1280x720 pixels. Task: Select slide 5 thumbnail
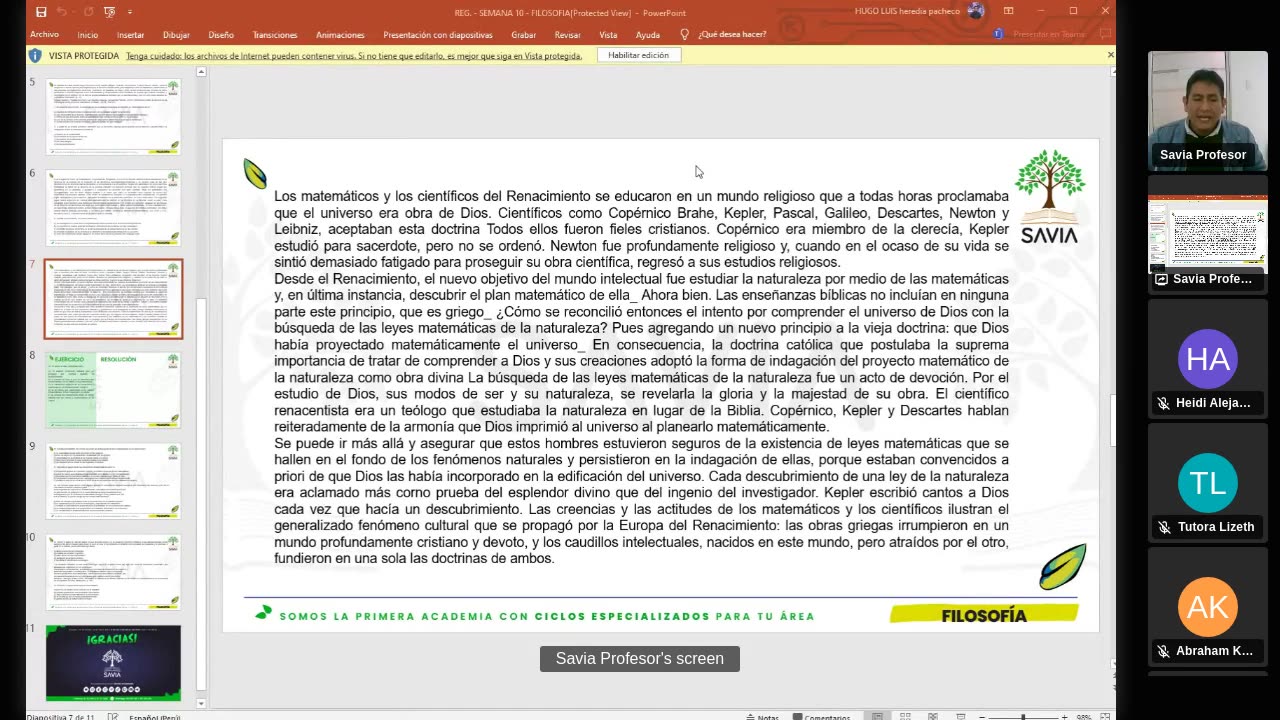pos(113,116)
